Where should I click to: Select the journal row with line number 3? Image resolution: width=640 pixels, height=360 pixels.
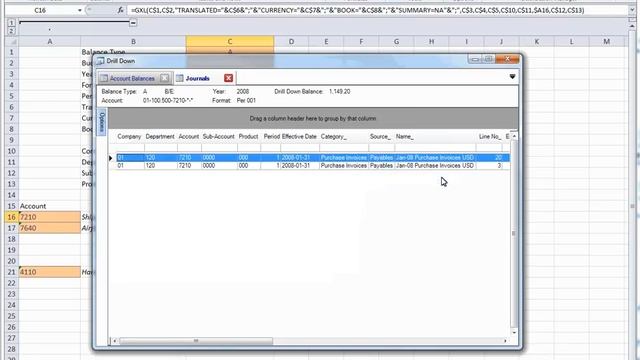coord(313,166)
